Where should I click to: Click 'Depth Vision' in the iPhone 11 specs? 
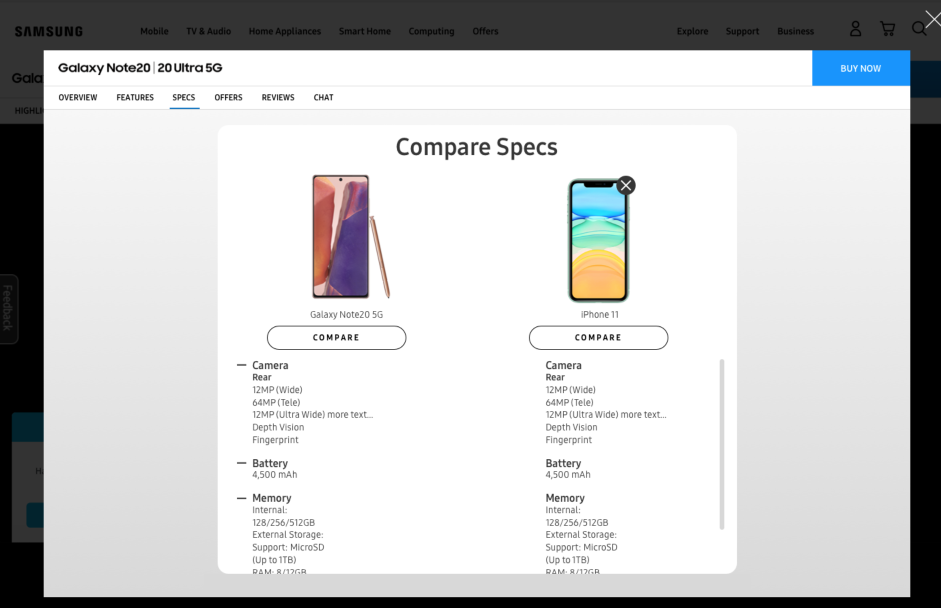571,427
